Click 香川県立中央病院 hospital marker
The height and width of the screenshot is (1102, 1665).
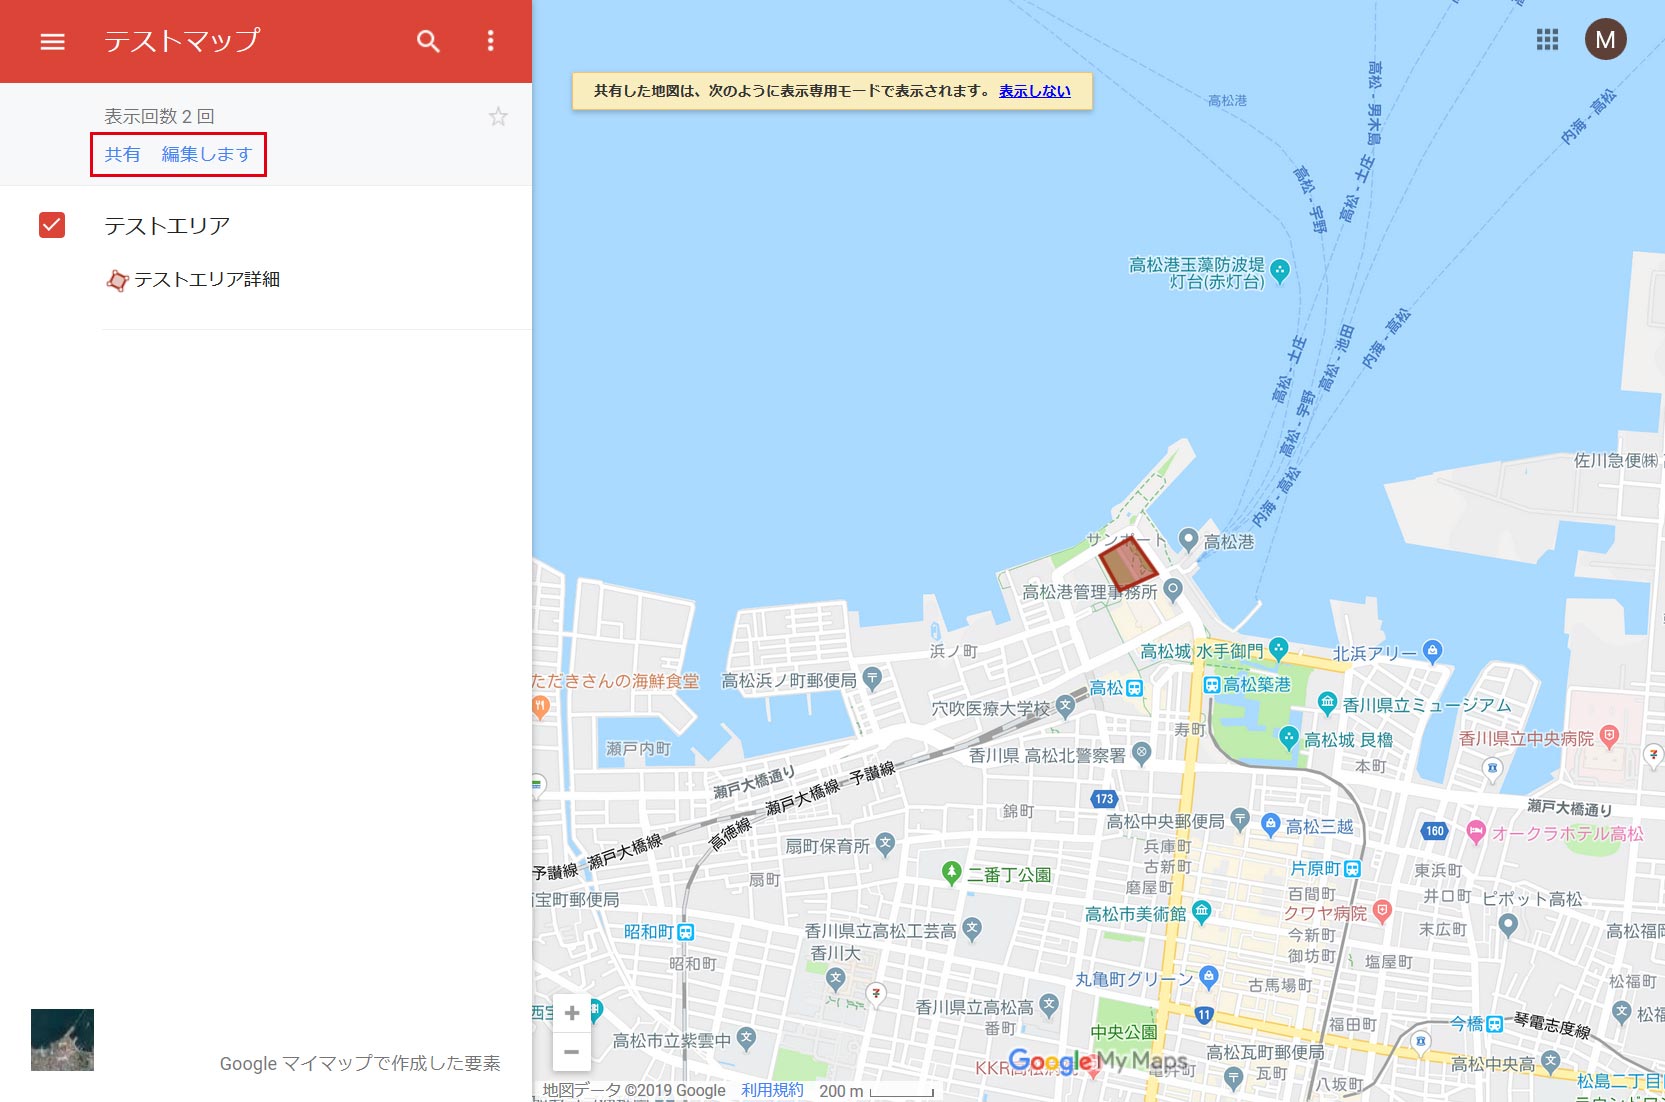click(x=1609, y=737)
